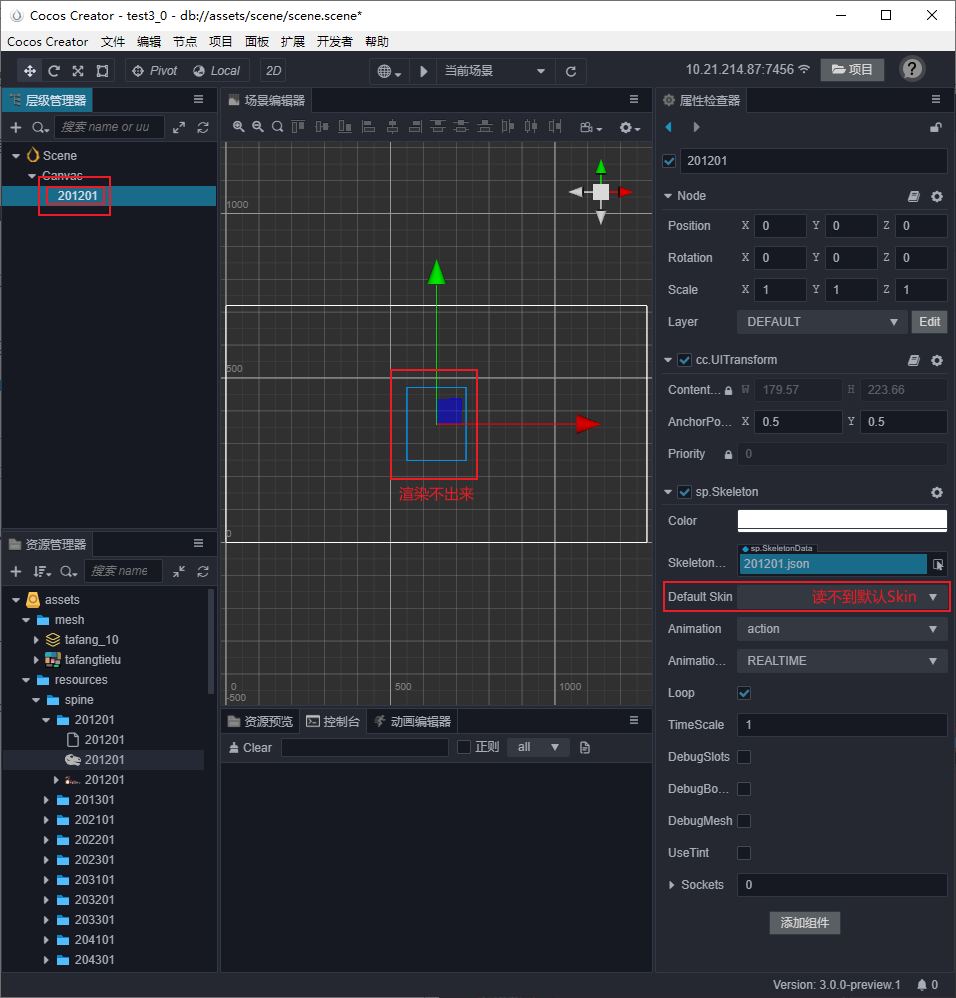Collapse all nodes in the hierarchy panel

coord(179,127)
